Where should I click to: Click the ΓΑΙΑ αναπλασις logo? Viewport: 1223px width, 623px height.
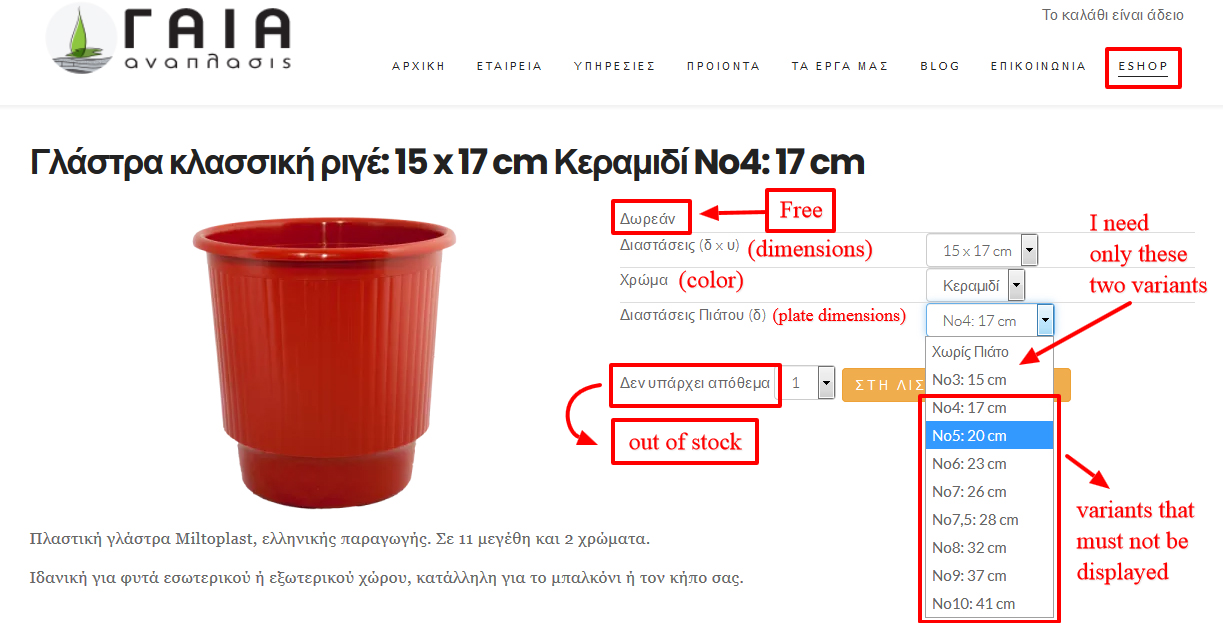pos(168,40)
